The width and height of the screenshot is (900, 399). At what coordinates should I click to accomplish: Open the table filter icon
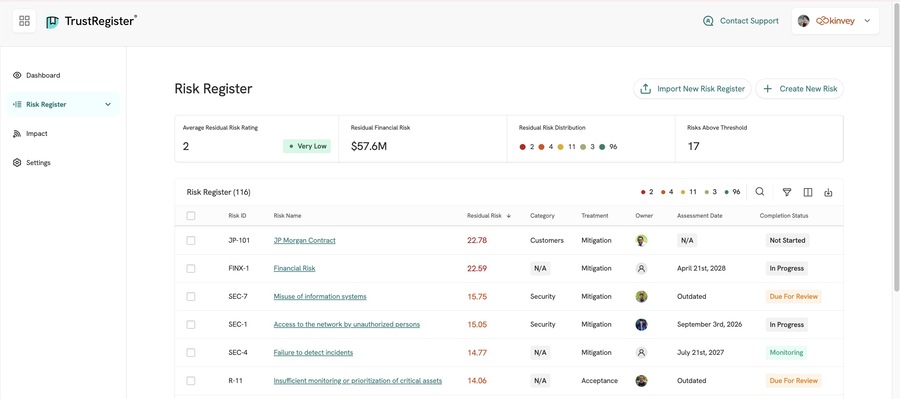point(787,192)
